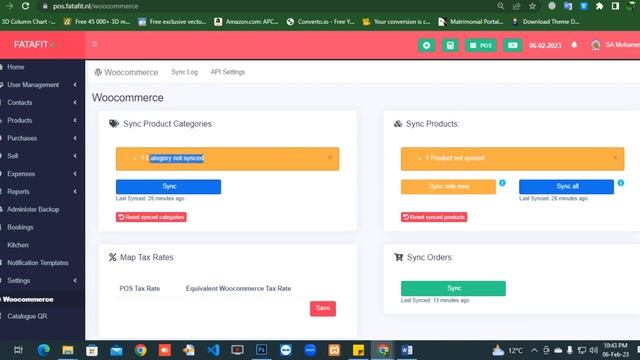Open Download Theme bookmark

tap(546, 22)
